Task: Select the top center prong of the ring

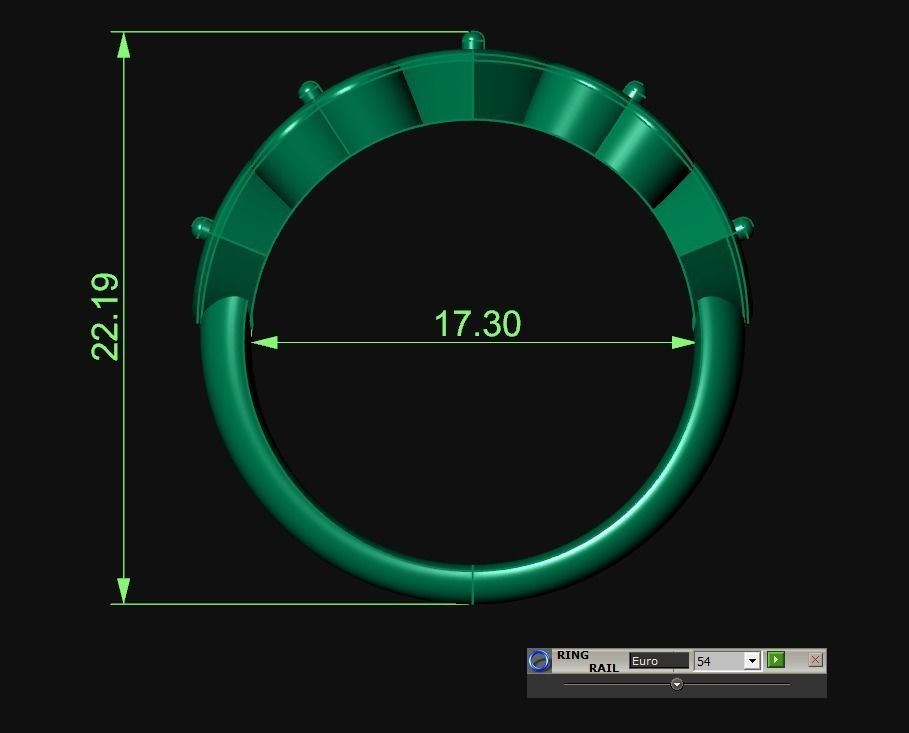Action: click(473, 41)
